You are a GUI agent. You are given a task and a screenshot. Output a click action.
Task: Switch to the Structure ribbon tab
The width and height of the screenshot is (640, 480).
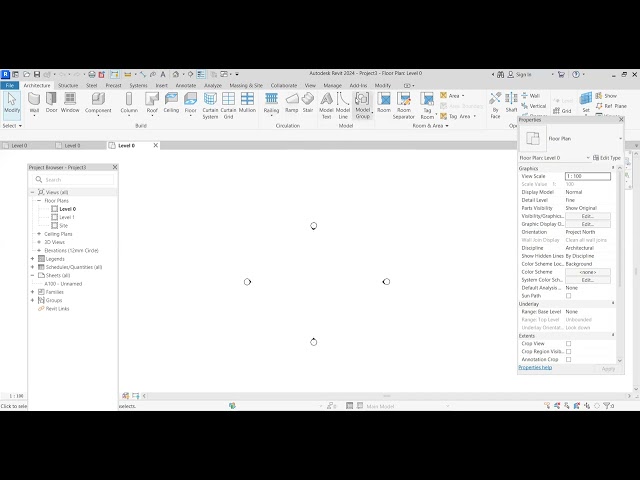[x=68, y=85]
